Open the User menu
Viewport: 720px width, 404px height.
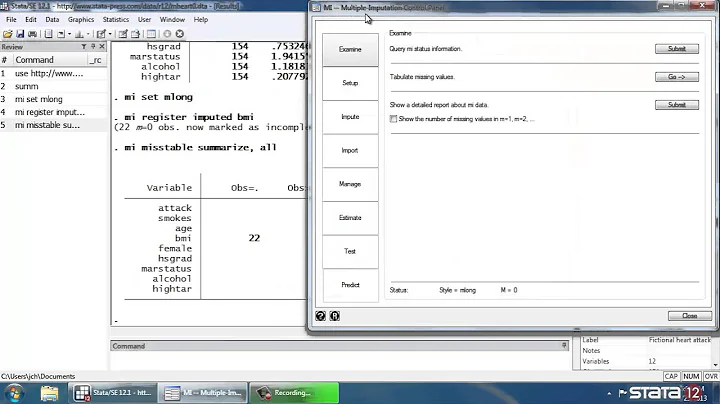tap(144, 20)
